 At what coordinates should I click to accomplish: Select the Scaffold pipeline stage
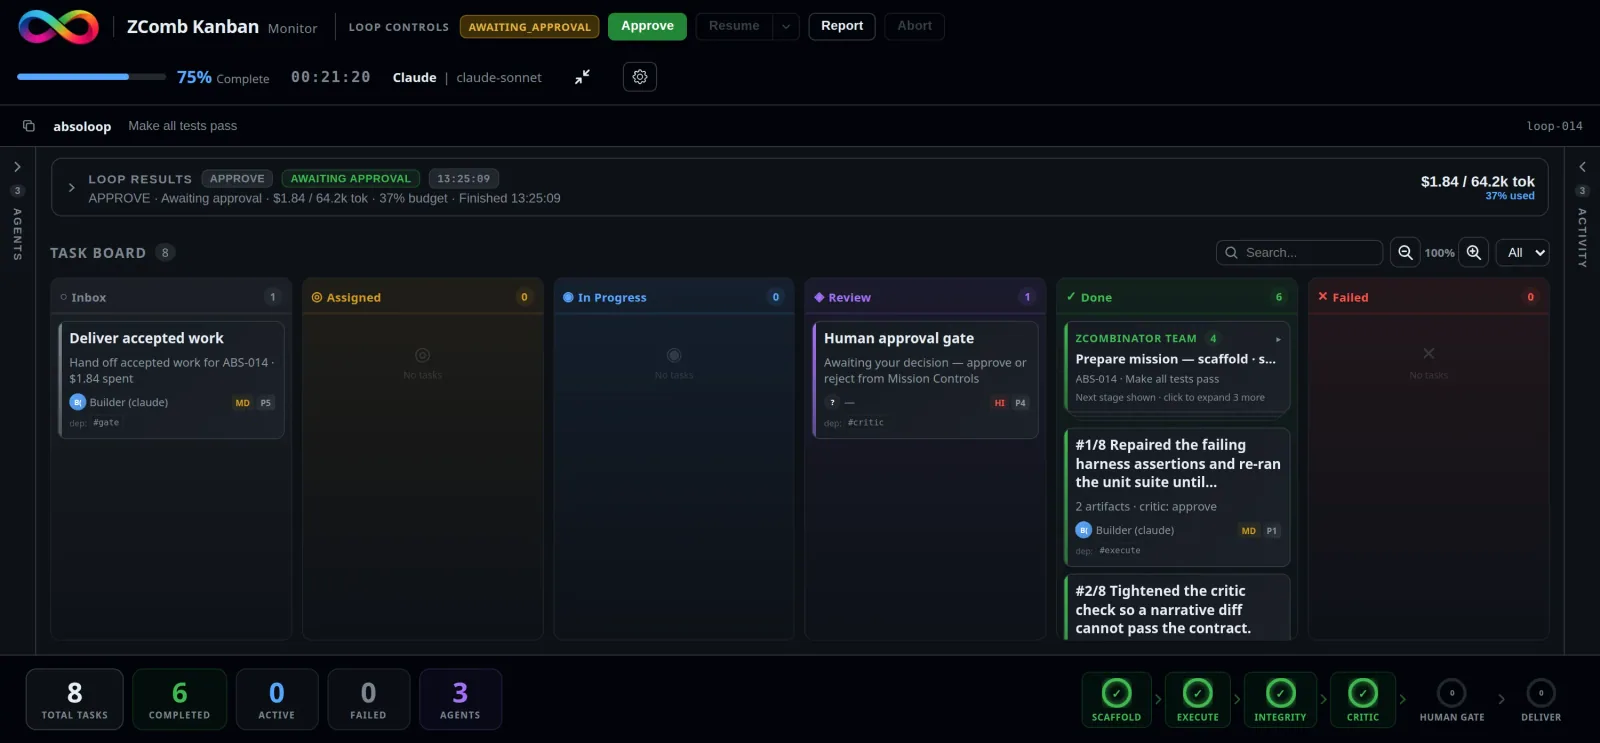point(1116,700)
